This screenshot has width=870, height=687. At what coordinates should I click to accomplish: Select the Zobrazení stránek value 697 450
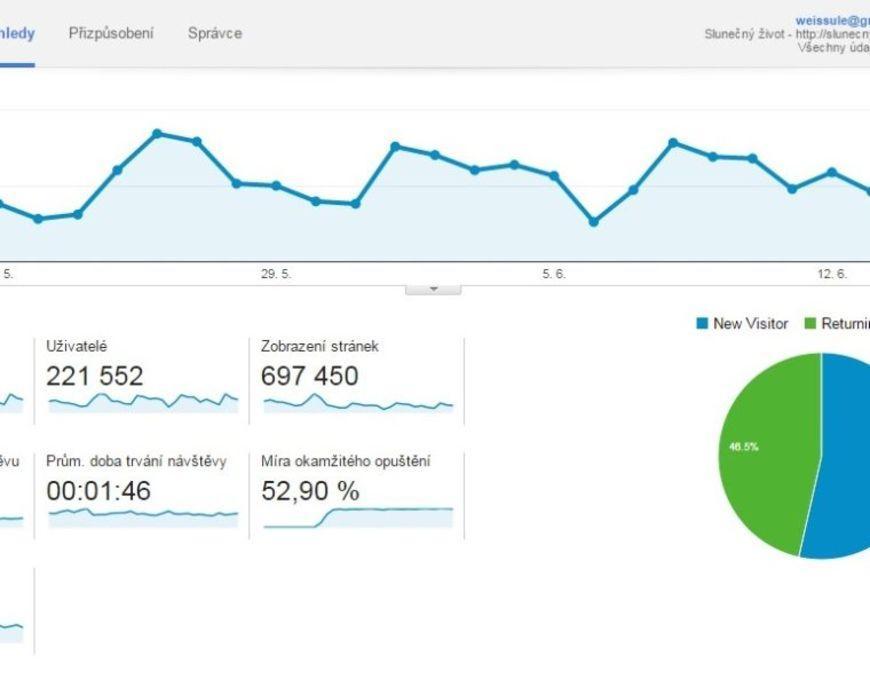[309, 376]
